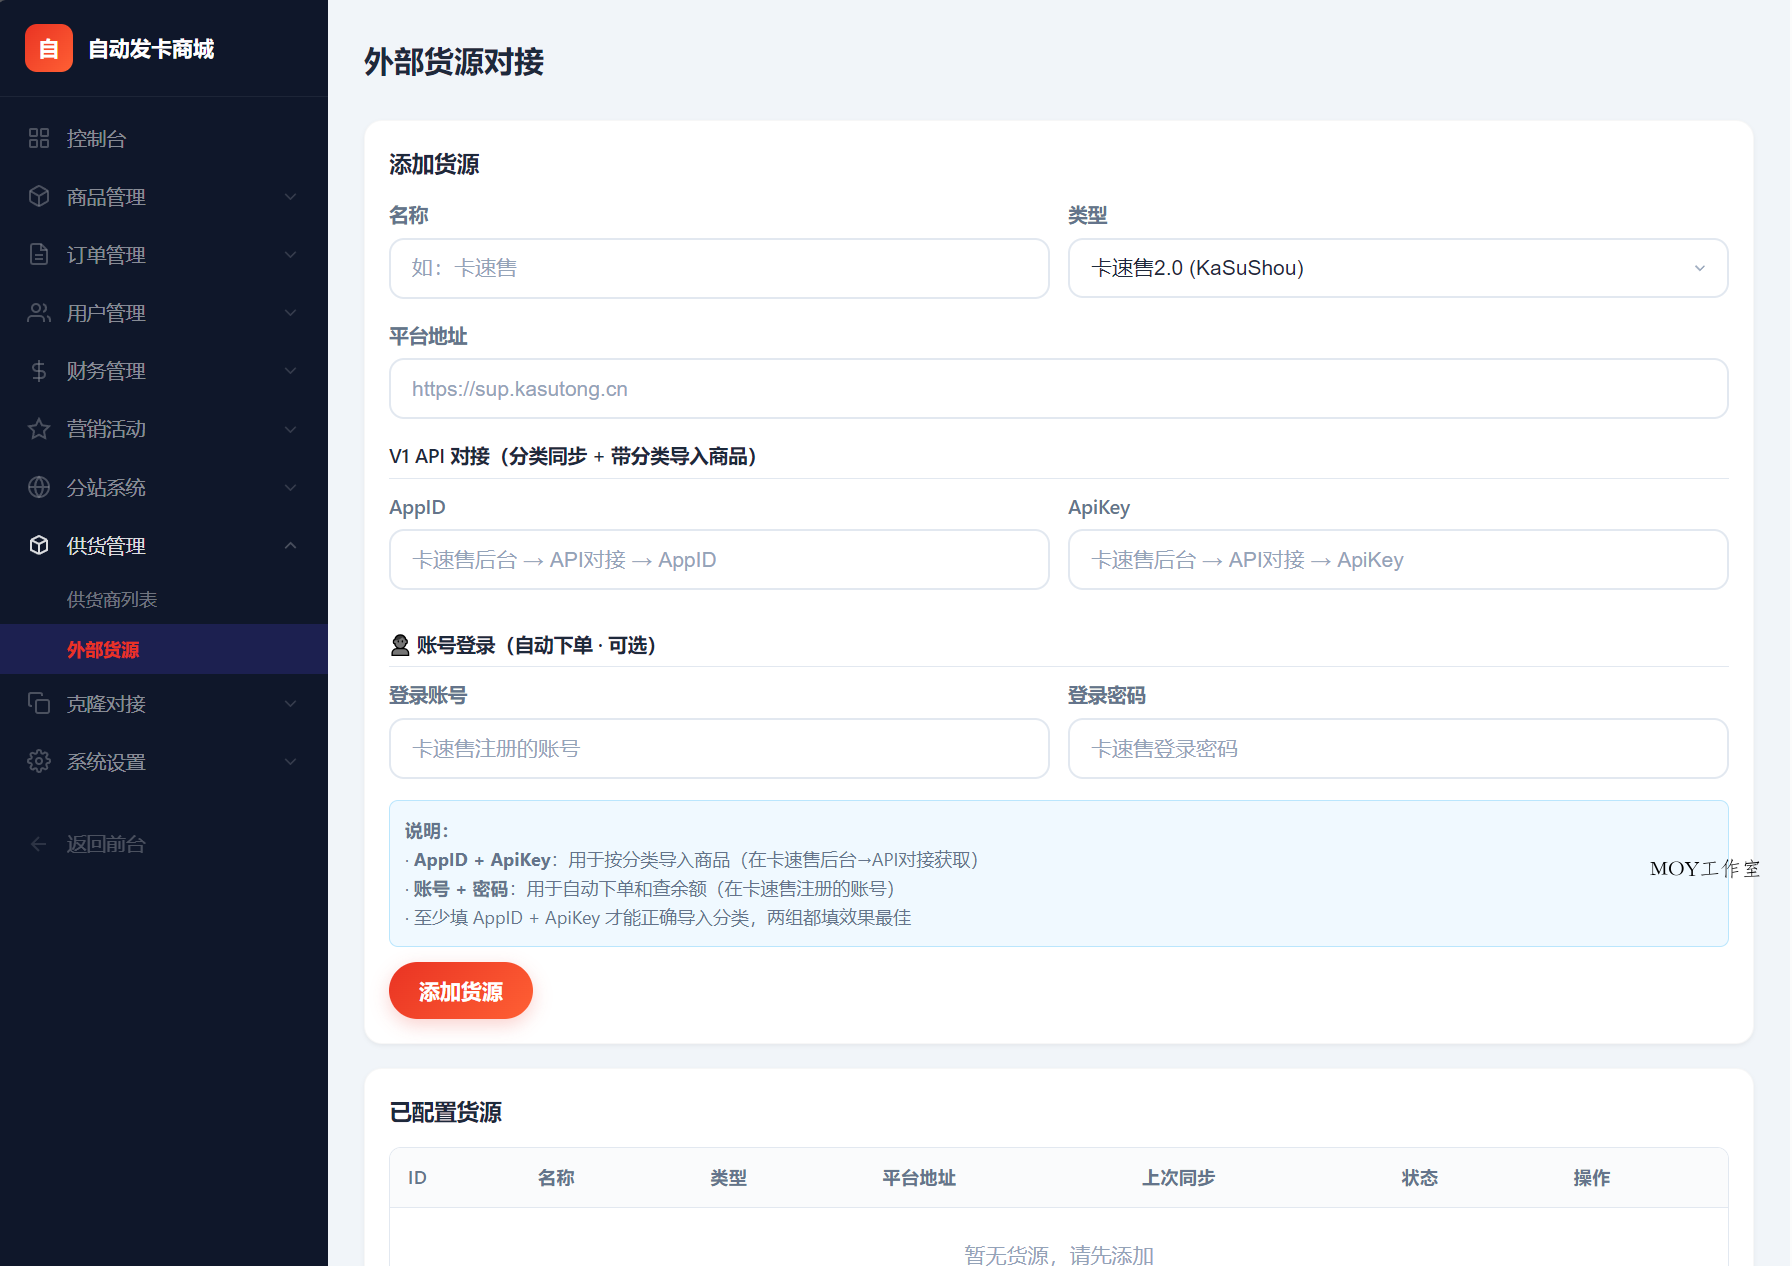This screenshot has height=1266, width=1792.
Task: Focus the AppID input field
Action: tap(718, 559)
